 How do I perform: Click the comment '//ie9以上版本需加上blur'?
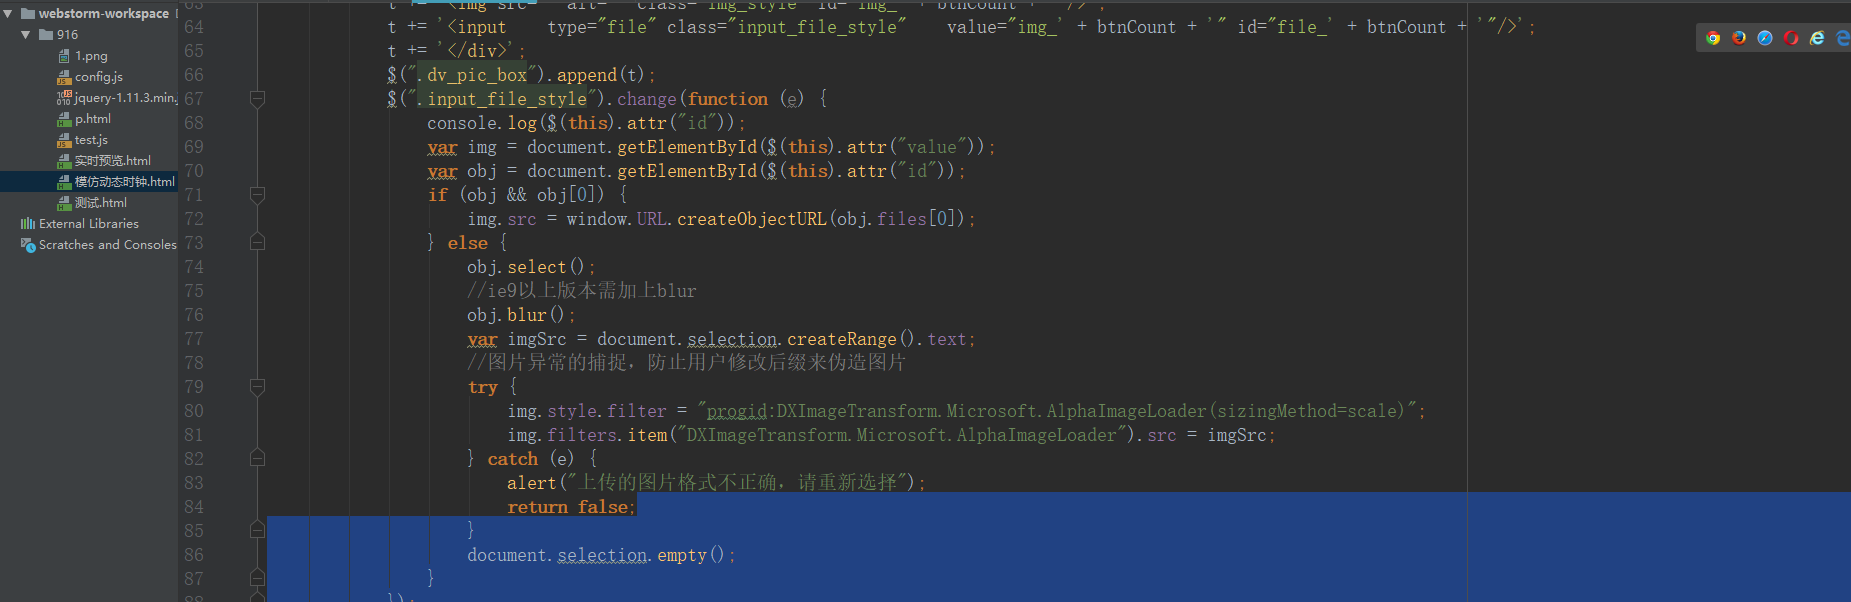coord(582,291)
